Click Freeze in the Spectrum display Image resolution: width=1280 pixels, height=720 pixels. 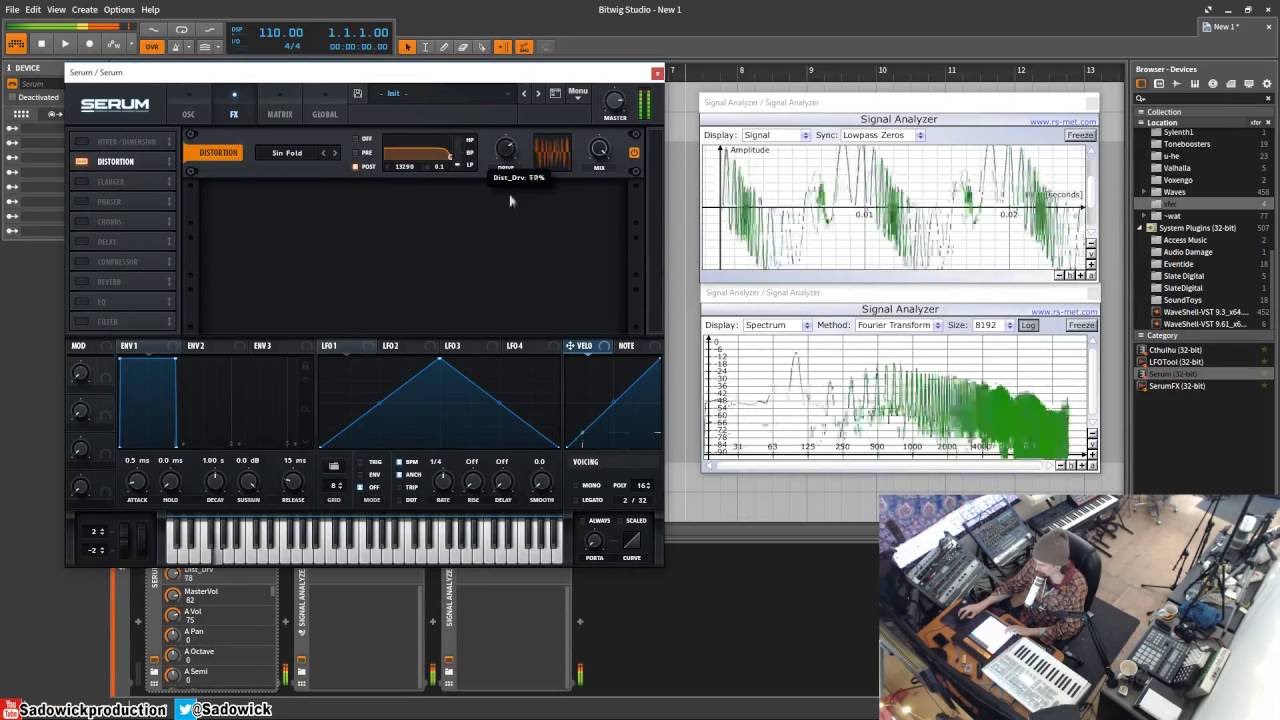[1081, 325]
